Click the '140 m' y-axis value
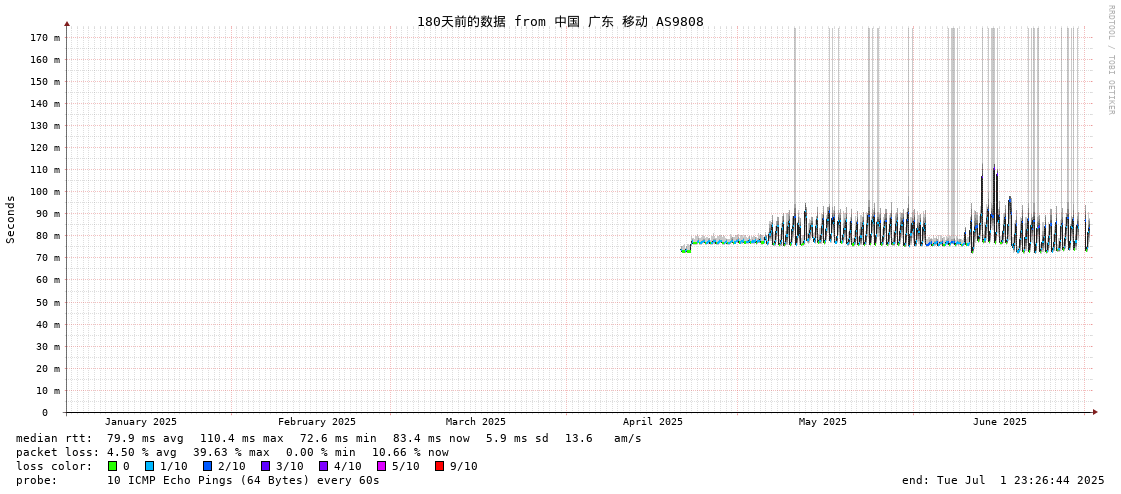The height and width of the screenshot is (494, 1121). tap(46, 104)
